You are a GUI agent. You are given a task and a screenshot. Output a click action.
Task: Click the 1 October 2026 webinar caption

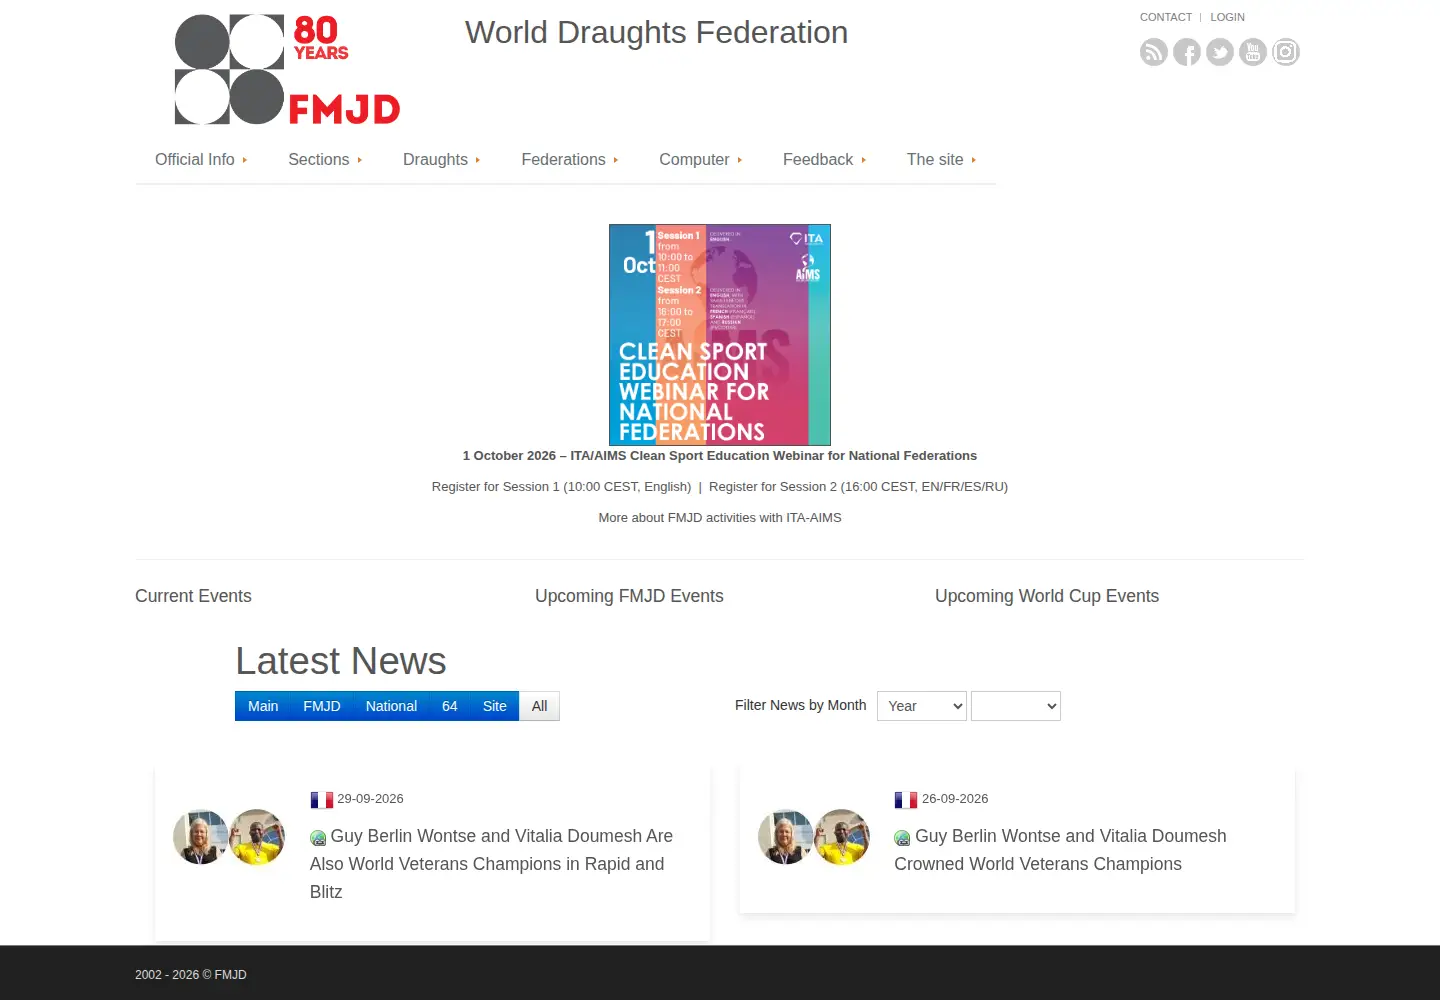click(720, 456)
